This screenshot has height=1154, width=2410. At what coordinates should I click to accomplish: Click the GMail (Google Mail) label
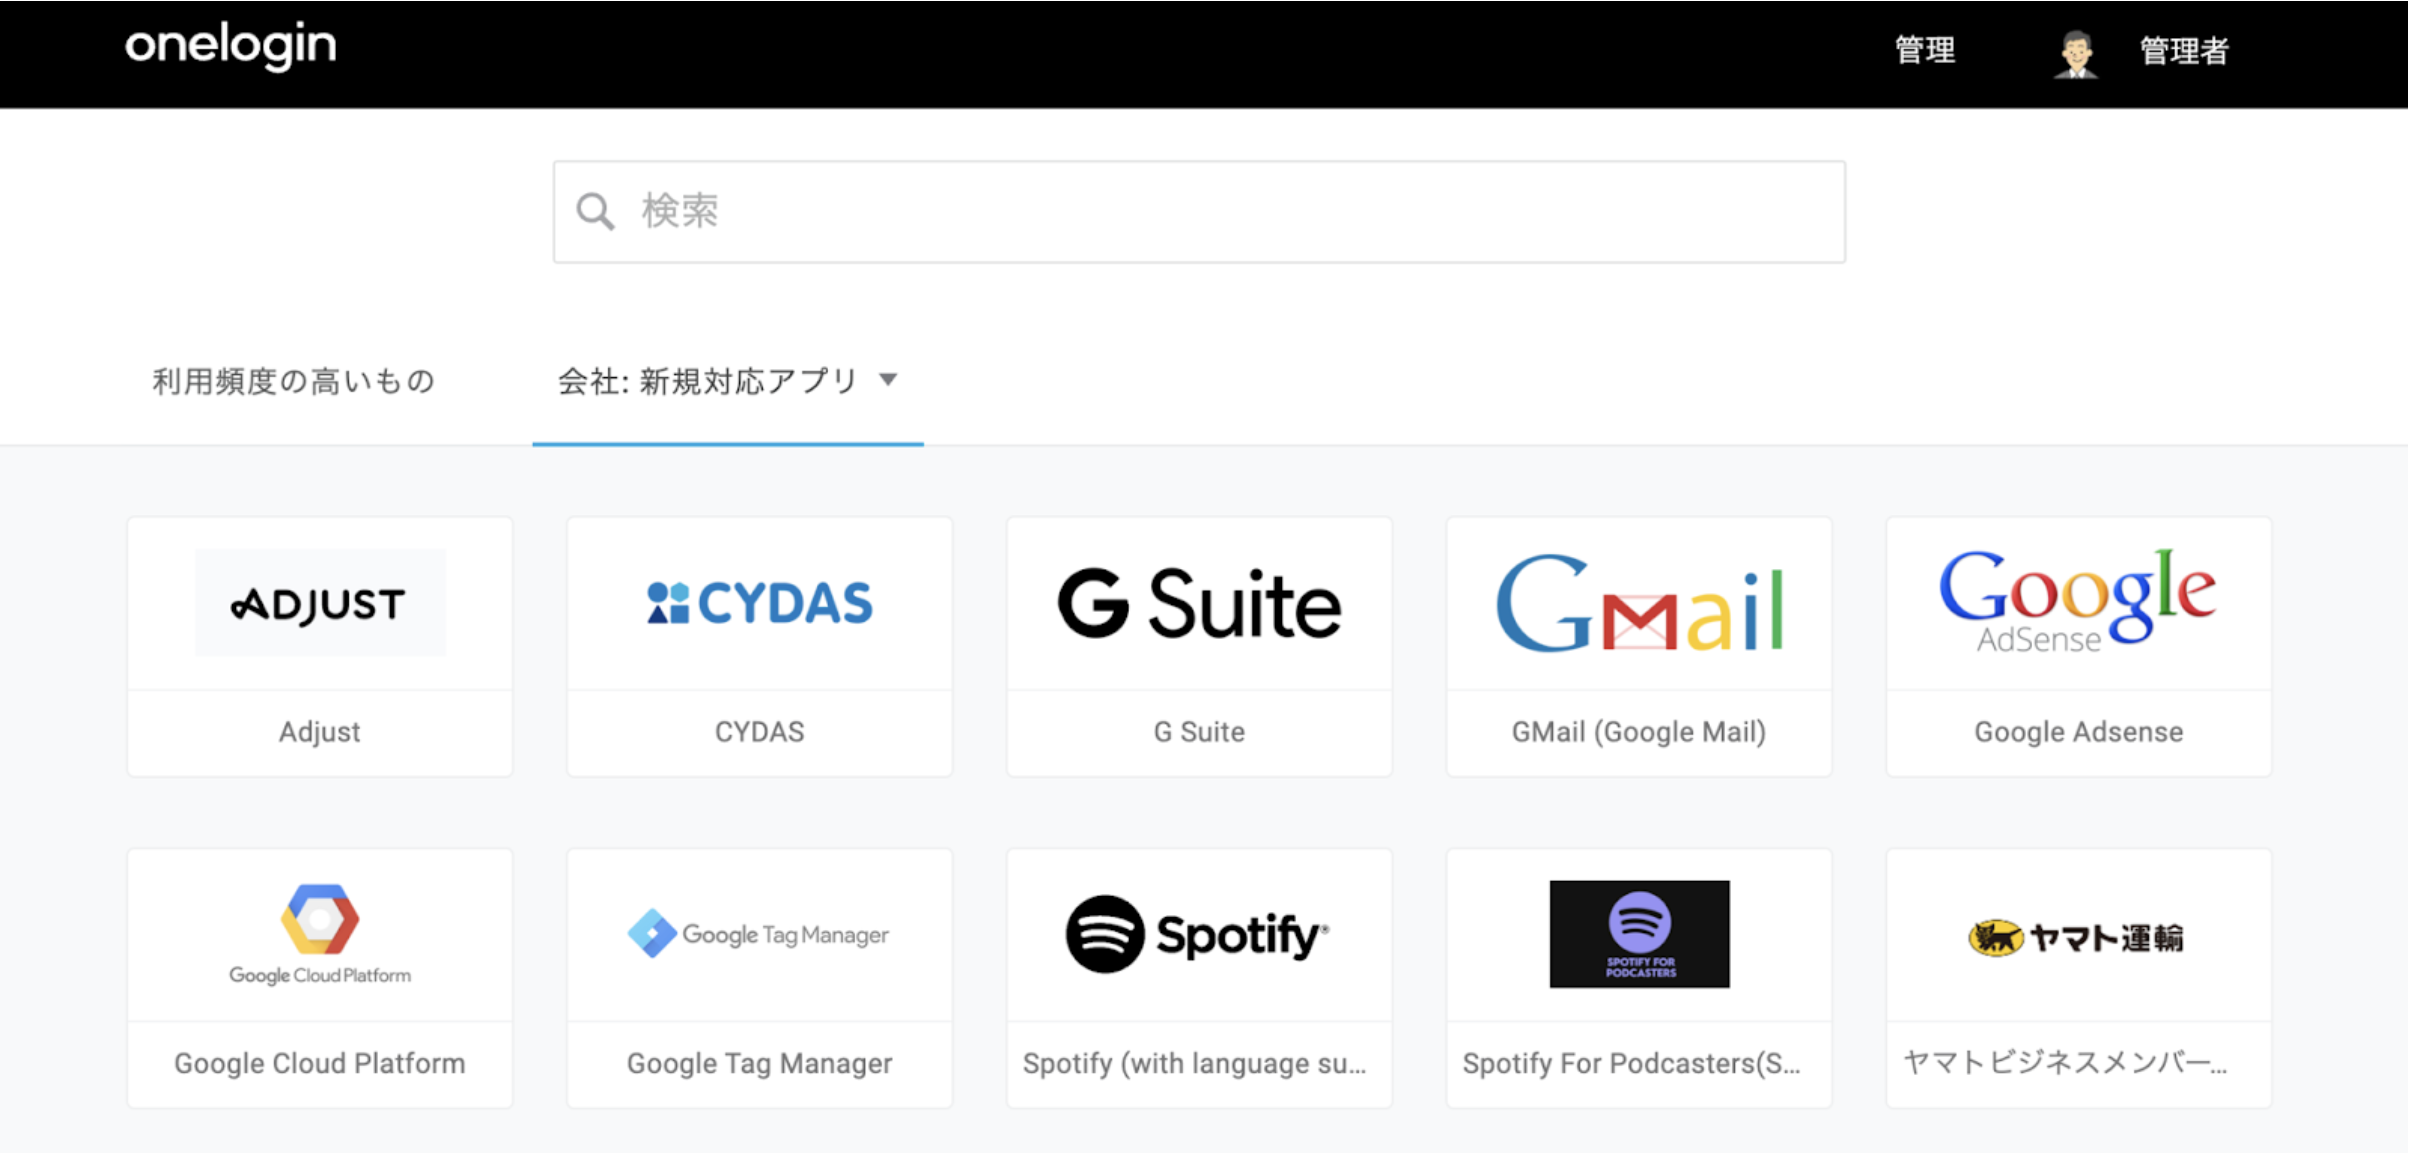click(1639, 732)
